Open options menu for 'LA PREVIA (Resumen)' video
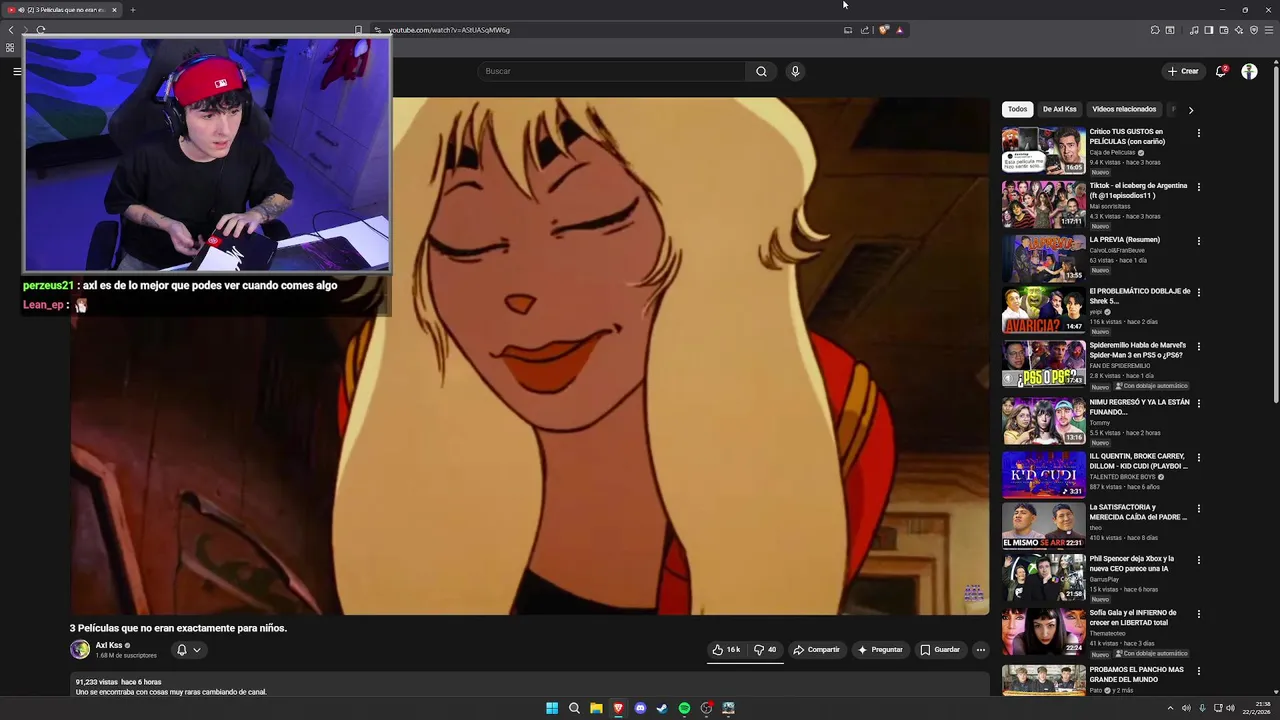 (x=1198, y=241)
